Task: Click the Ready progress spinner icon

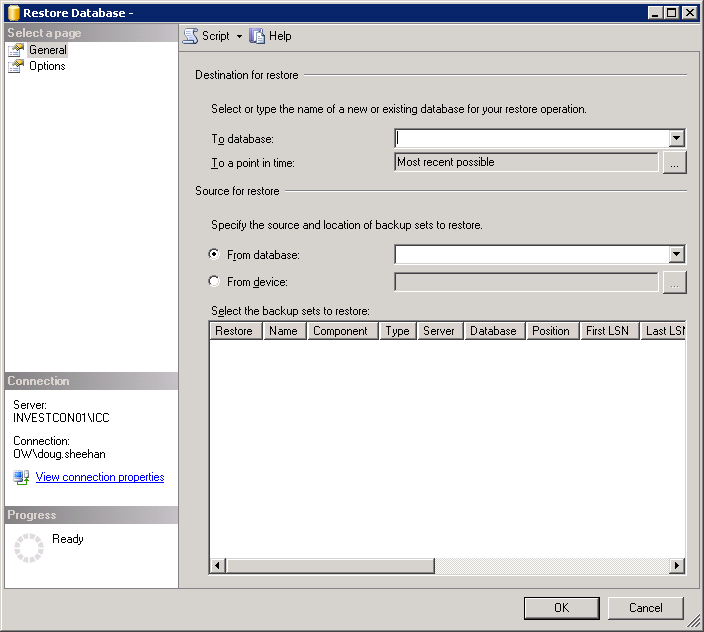Action: click(x=29, y=547)
